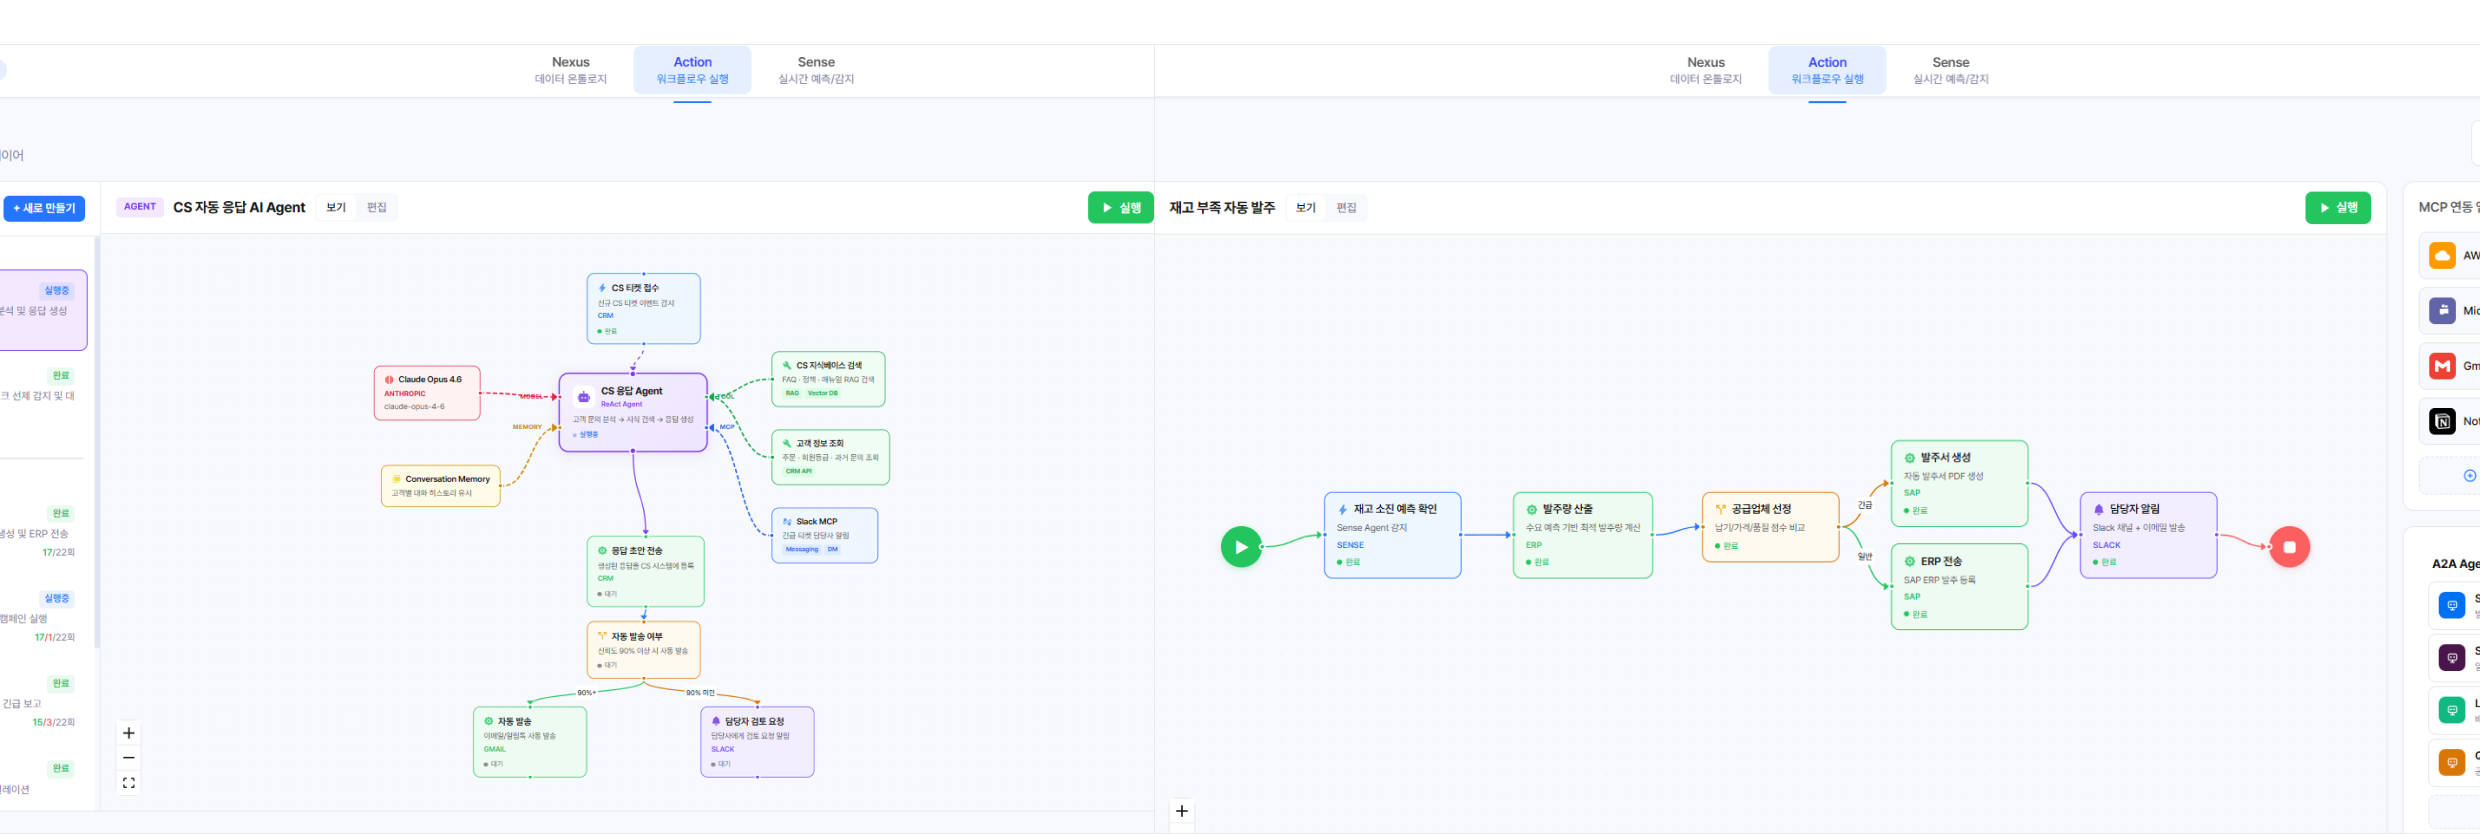The height and width of the screenshot is (834, 2480).
Task: Open the Nexus tab above CS Agent workflow
Action: [571, 69]
